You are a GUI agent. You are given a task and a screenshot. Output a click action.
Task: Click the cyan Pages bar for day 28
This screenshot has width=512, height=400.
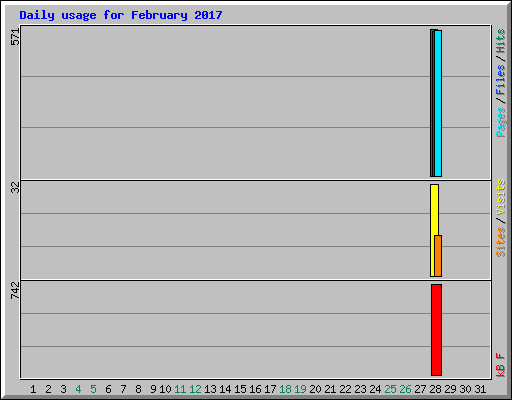point(438,103)
